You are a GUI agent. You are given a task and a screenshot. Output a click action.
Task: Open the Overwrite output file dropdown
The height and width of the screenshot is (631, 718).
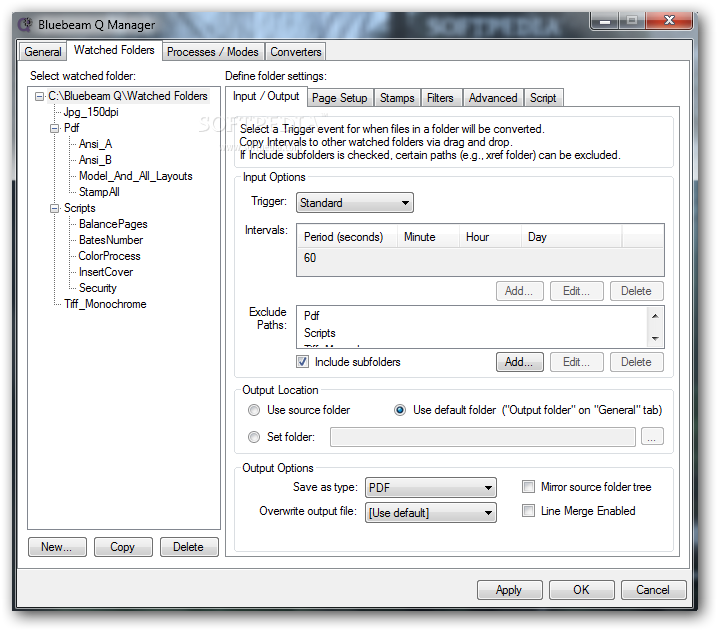click(430, 512)
